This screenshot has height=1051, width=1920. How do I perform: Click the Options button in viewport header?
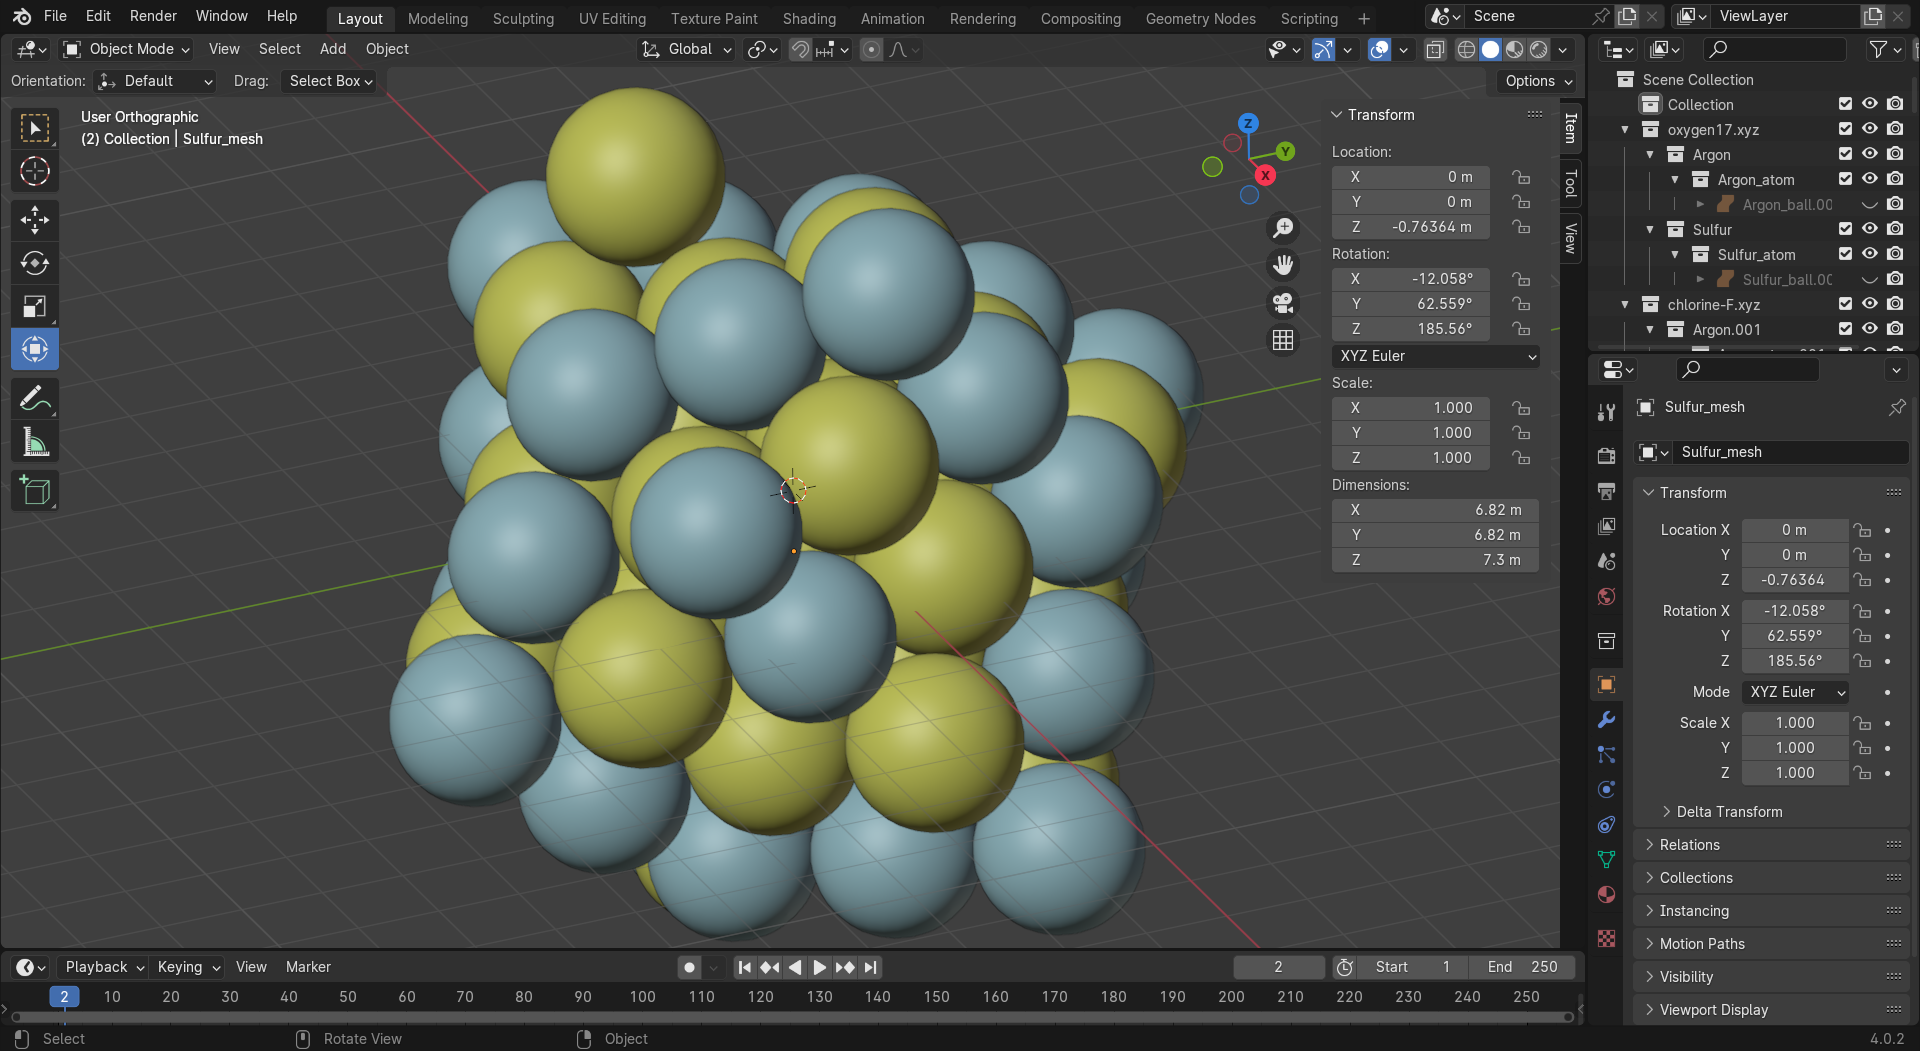pos(1538,81)
